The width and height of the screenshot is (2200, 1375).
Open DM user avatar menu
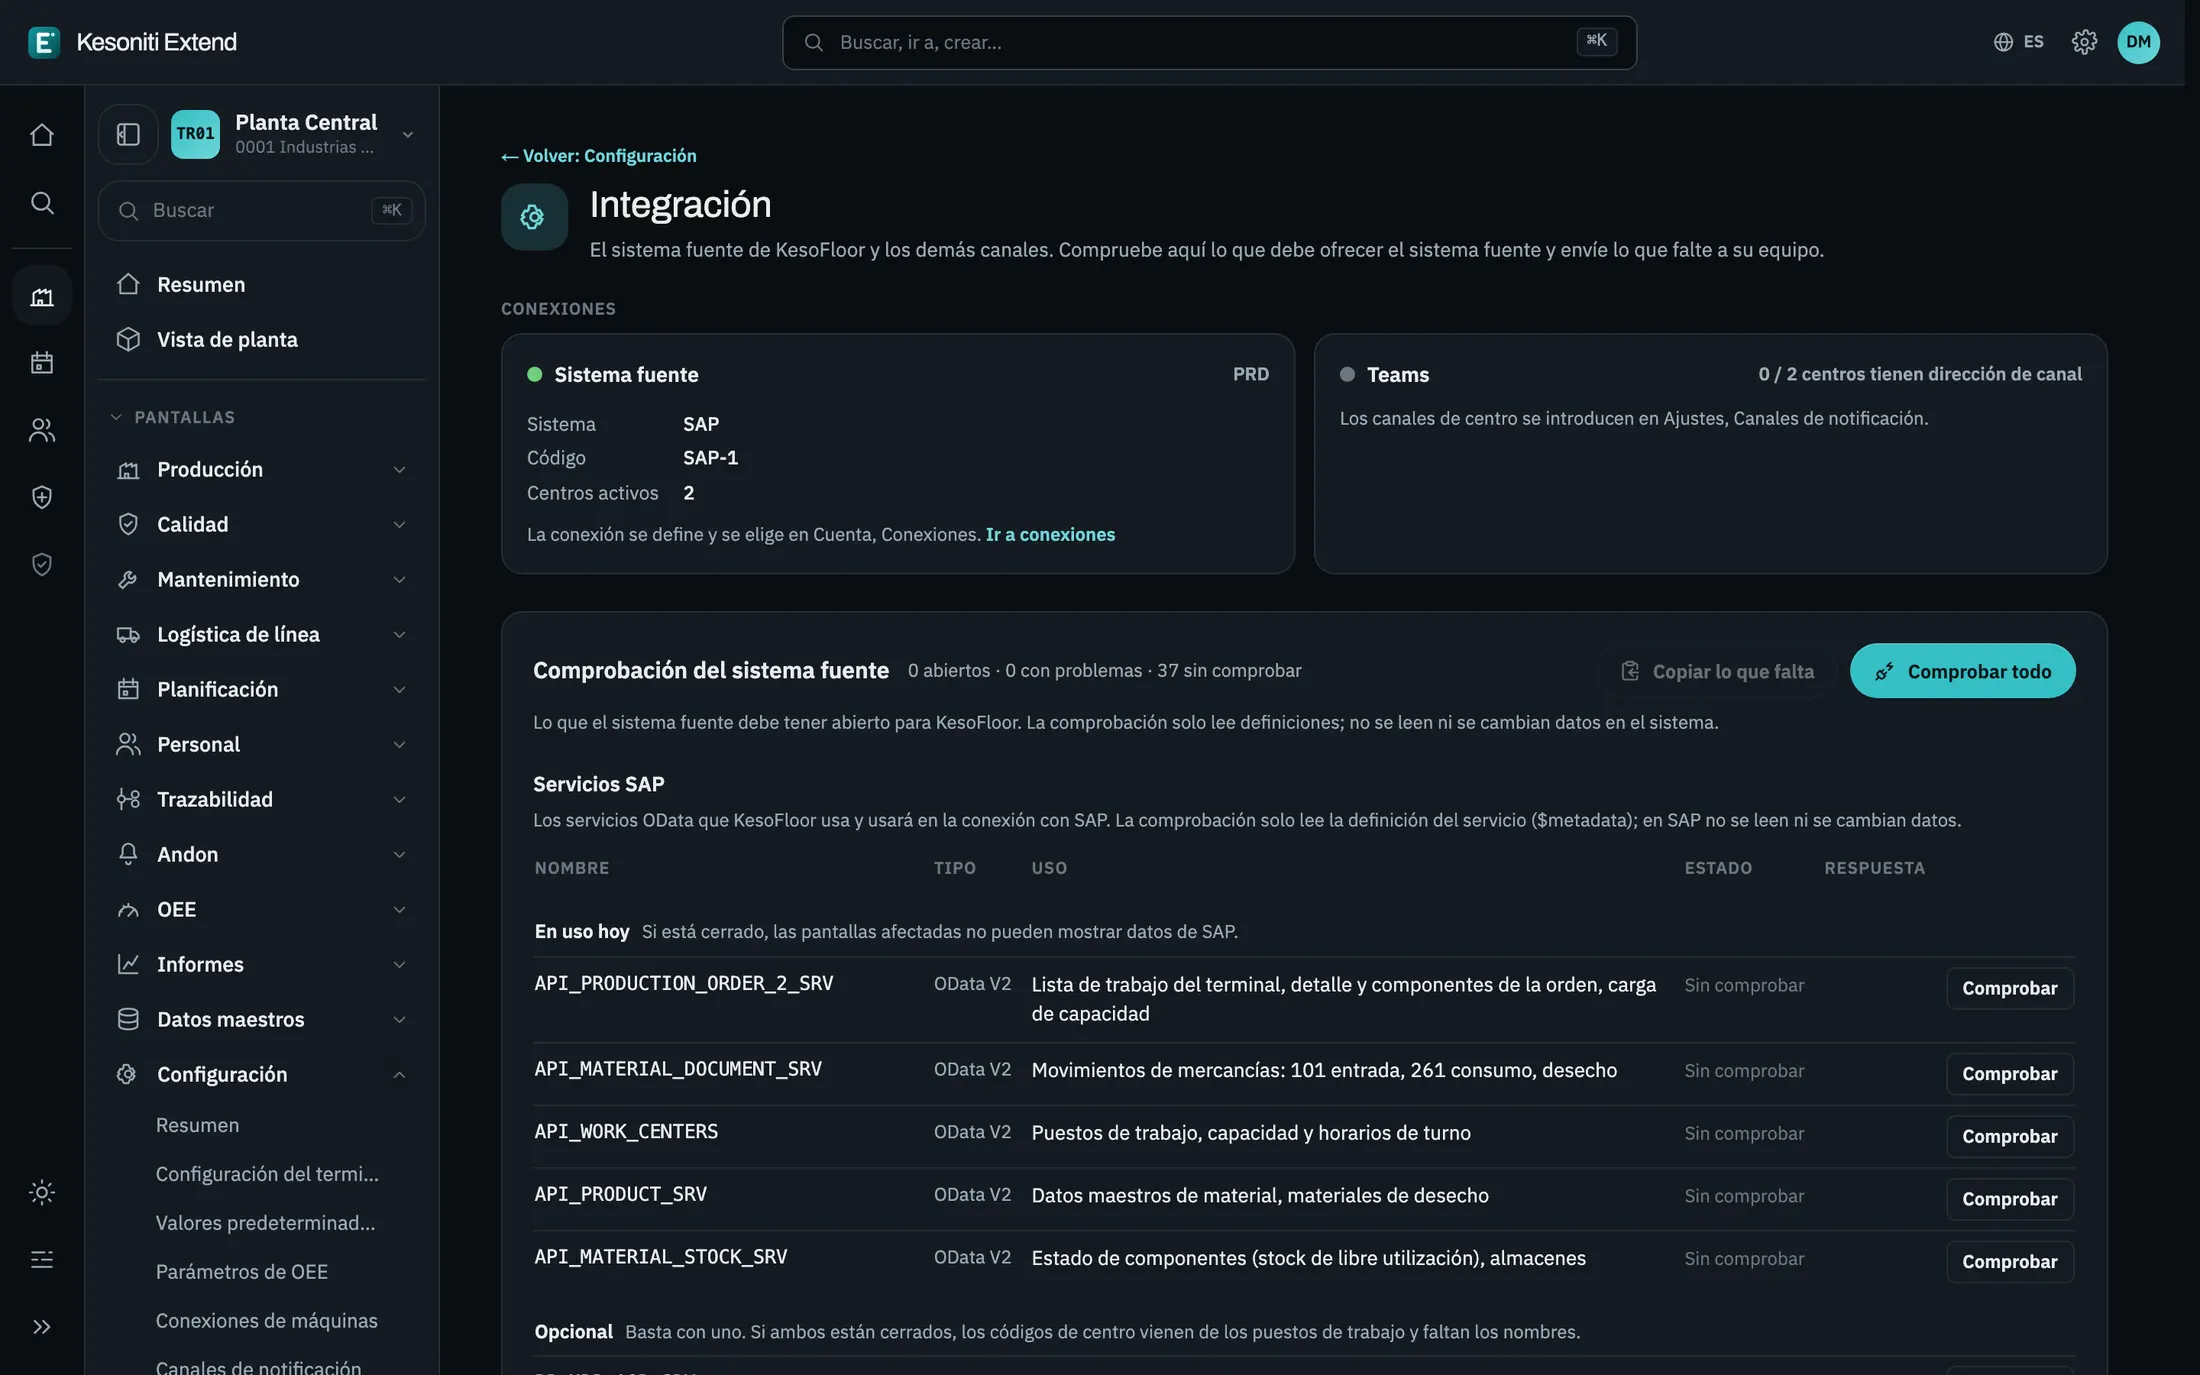pos(2138,42)
